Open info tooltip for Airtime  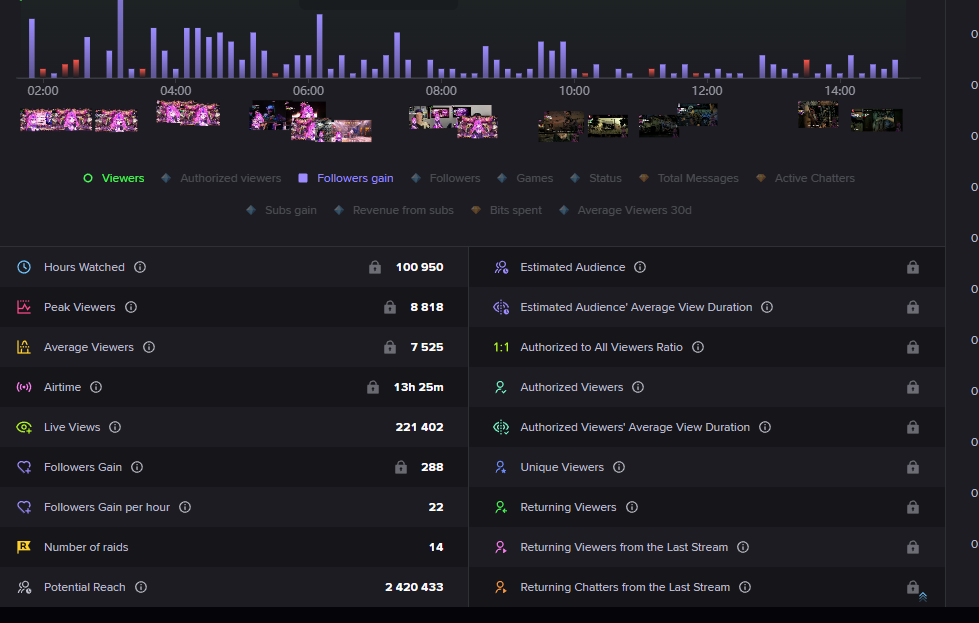[x=96, y=387]
